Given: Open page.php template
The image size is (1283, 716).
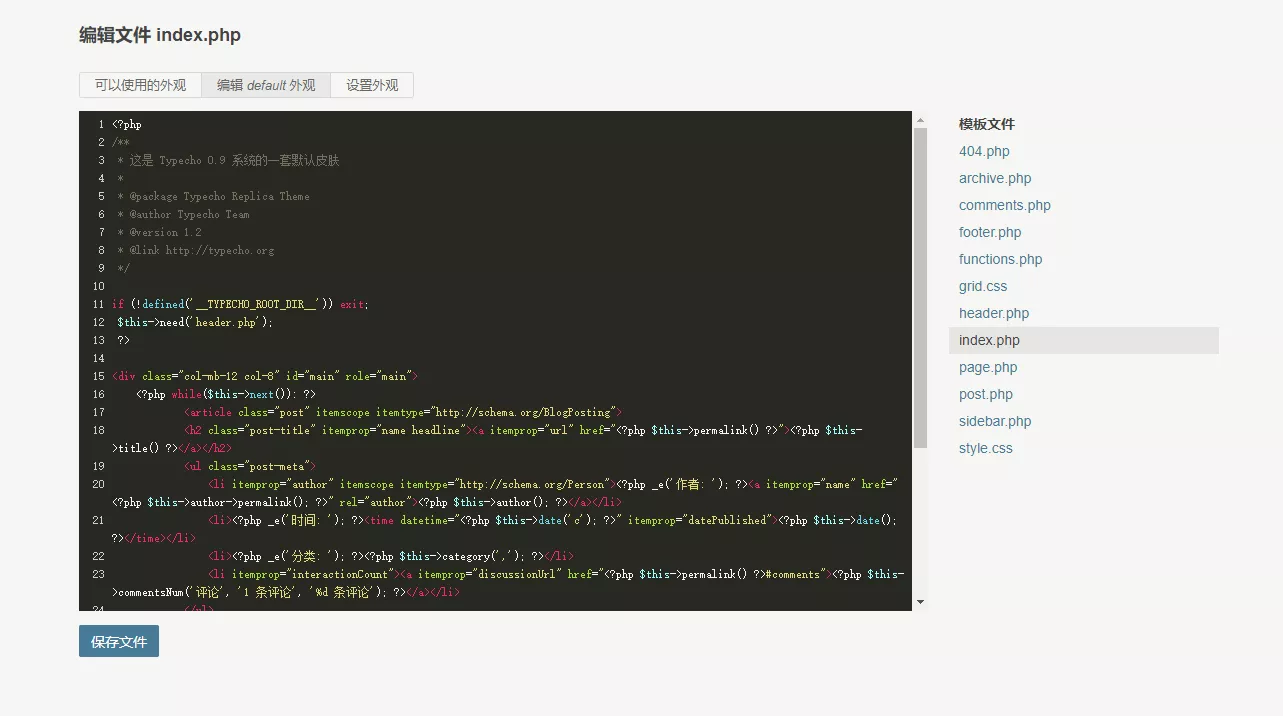Looking at the screenshot, I should coord(988,368).
